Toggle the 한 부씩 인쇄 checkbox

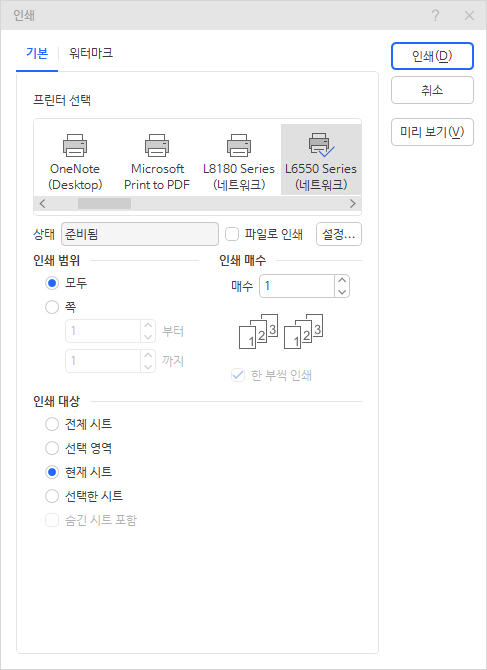pos(238,375)
